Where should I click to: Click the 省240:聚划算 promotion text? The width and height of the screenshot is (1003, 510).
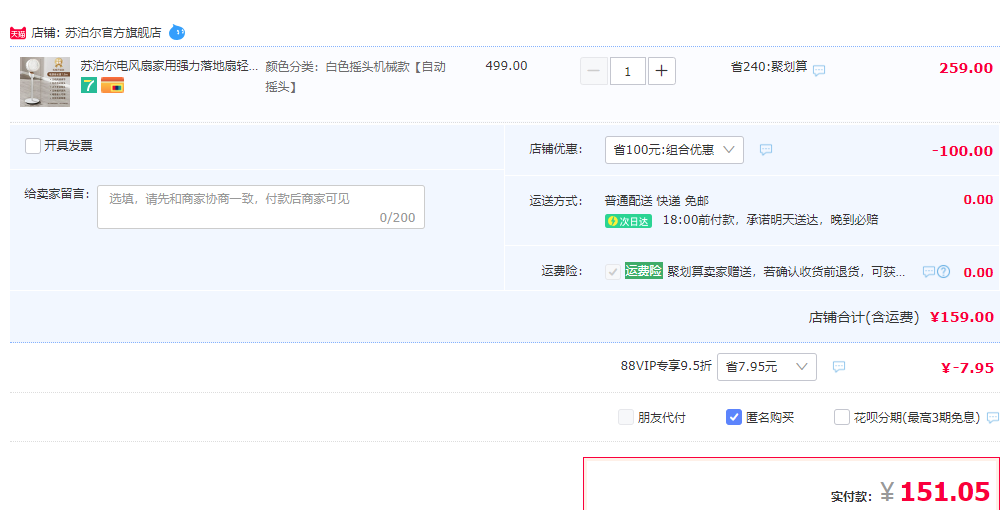[x=769, y=67]
